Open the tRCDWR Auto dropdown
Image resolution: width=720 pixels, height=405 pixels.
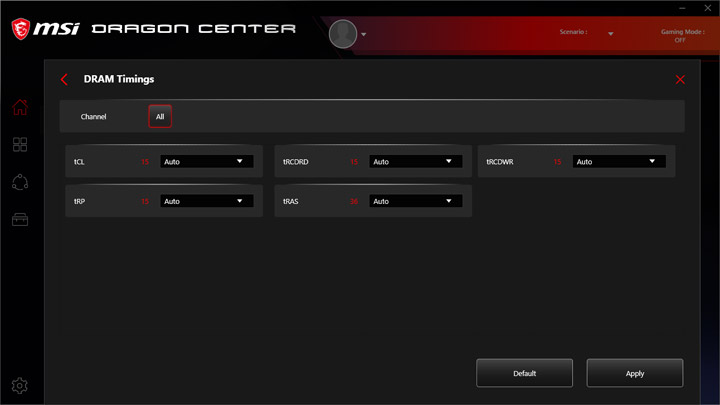(619, 161)
